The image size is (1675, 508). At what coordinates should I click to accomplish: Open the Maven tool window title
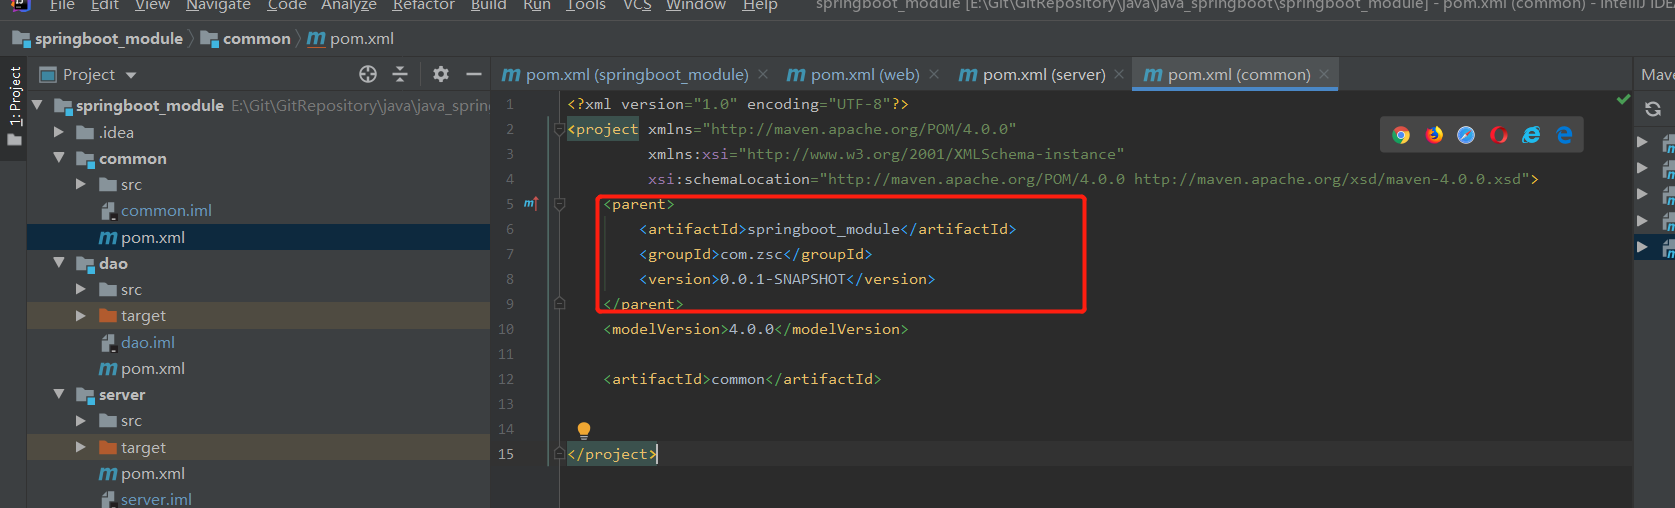(1656, 74)
